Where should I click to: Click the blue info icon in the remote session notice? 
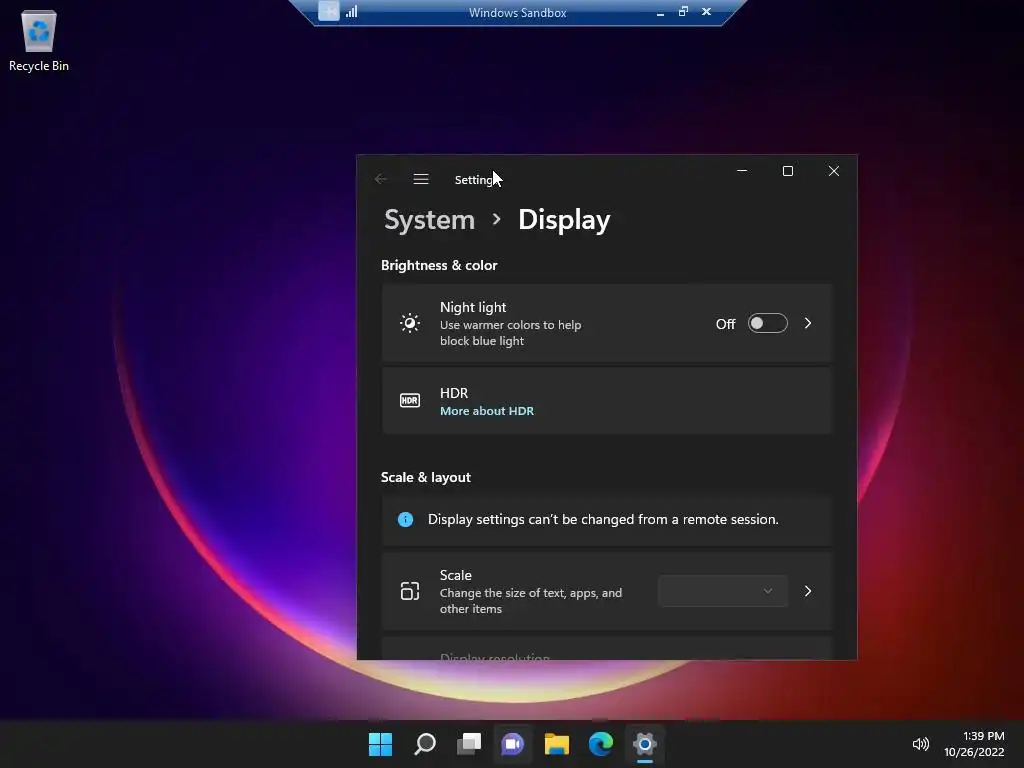406,519
